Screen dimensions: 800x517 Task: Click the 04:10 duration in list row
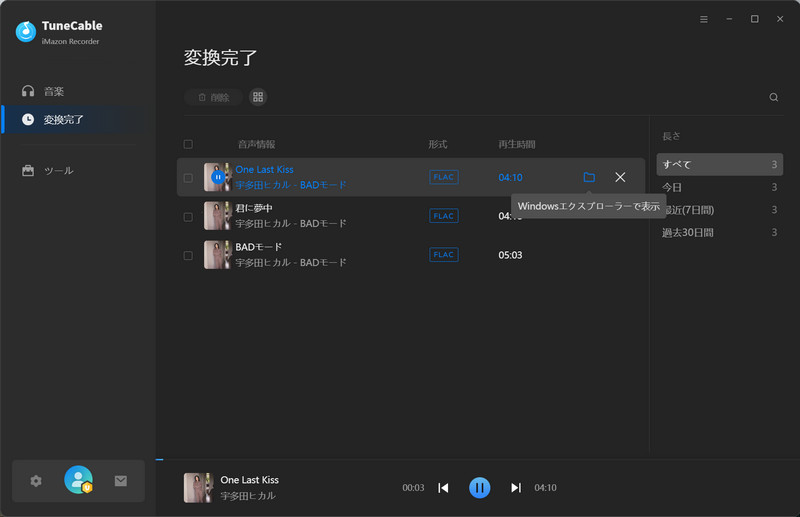(510, 178)
